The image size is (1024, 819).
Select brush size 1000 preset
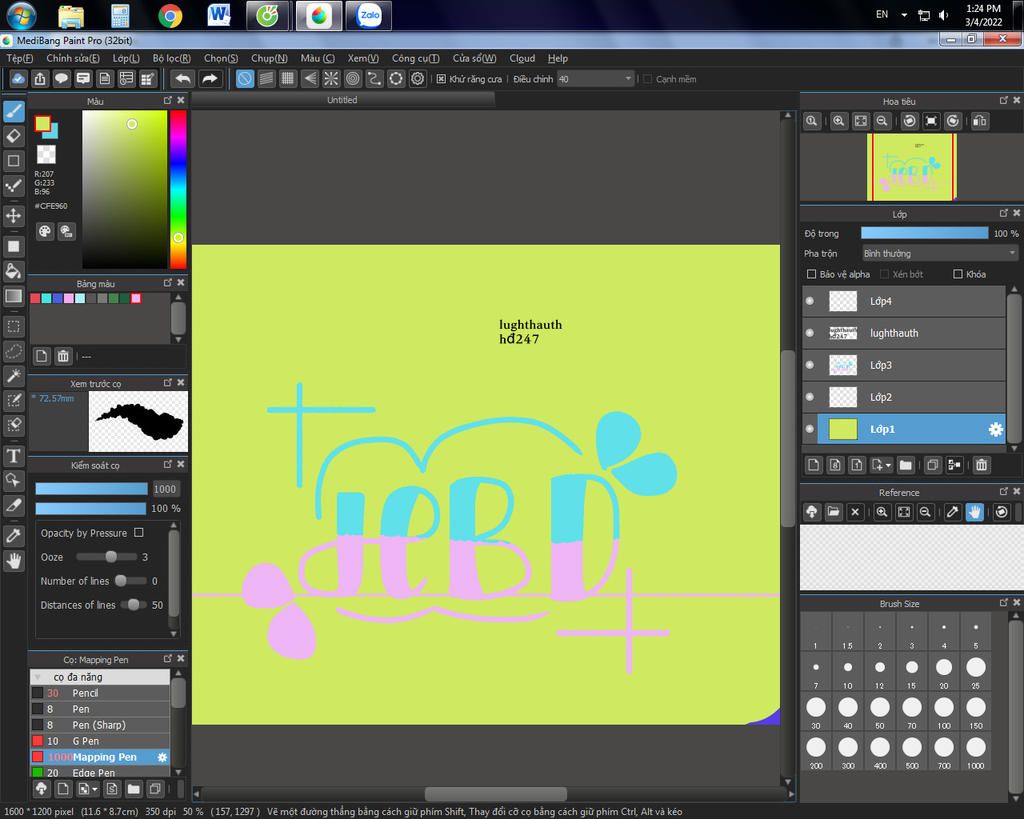[x=976, y=750]
